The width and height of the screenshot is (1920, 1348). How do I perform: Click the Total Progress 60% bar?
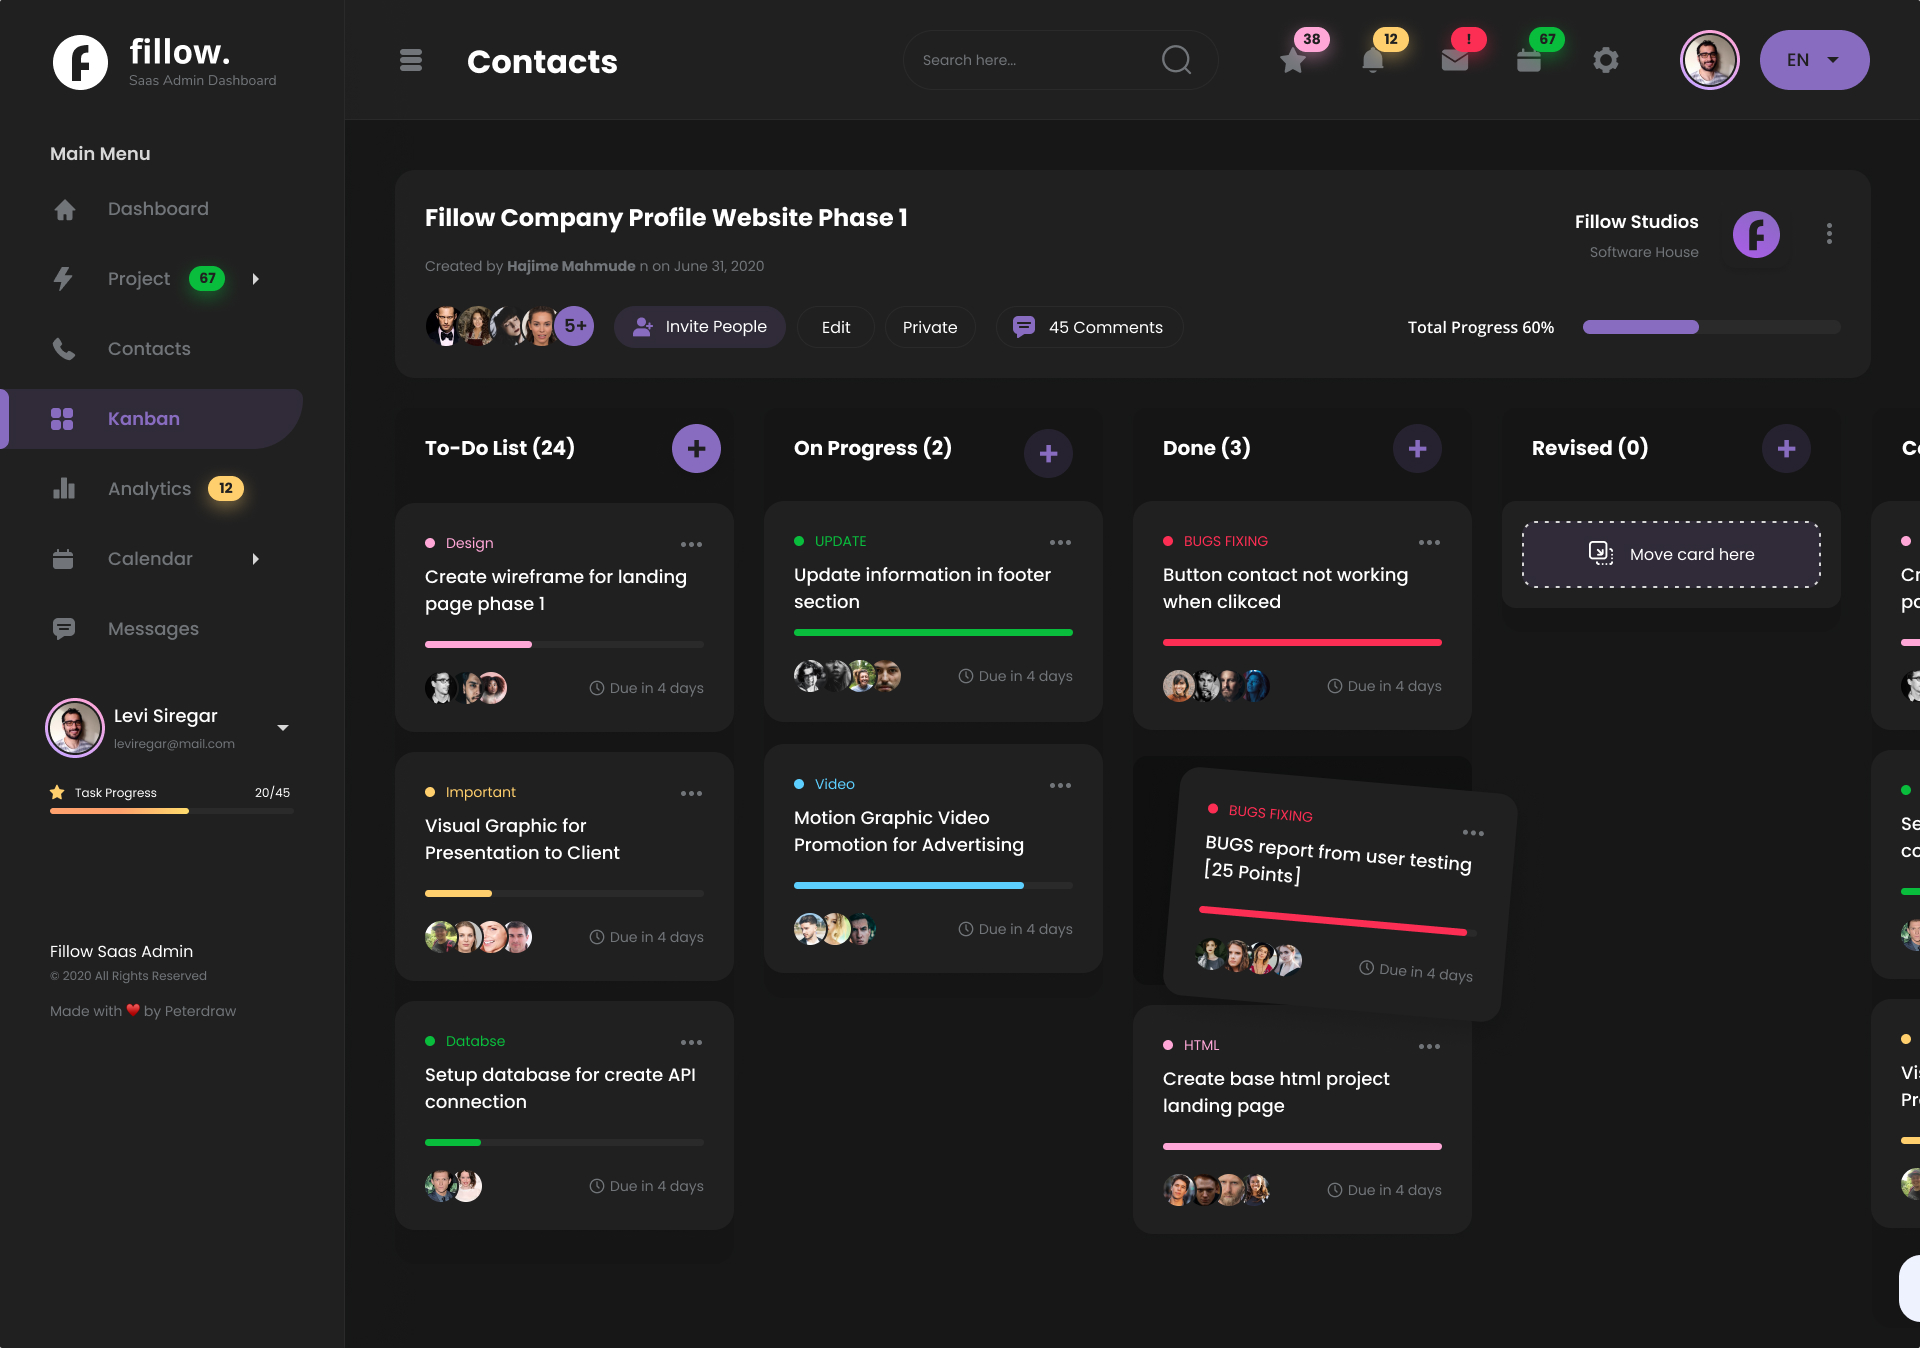(x=1711, y=327)
